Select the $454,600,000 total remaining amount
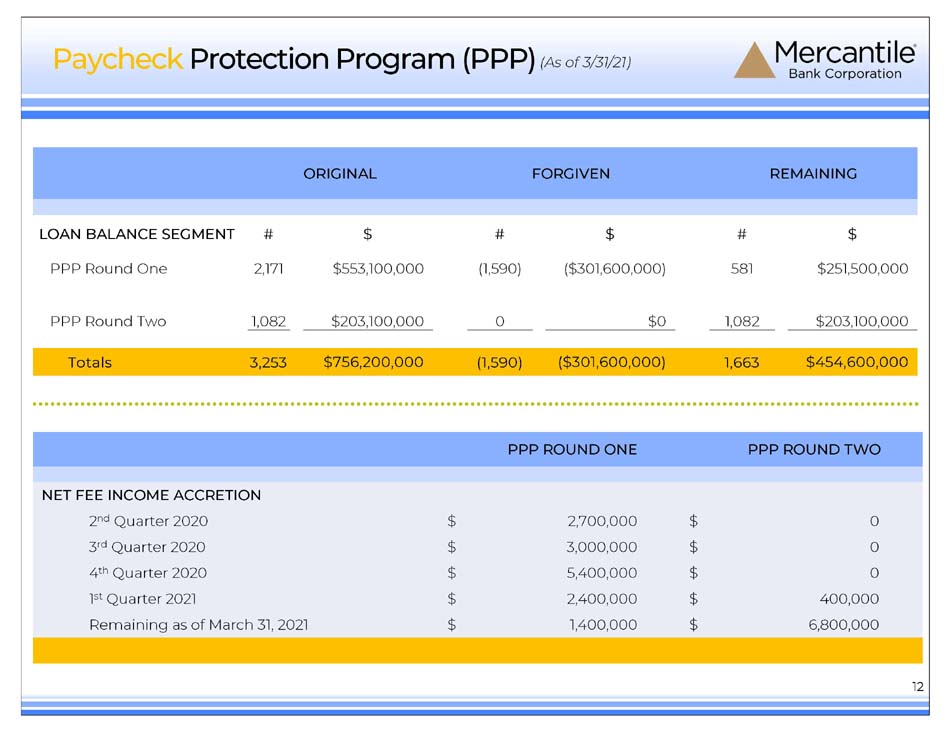 pos(857,362)
